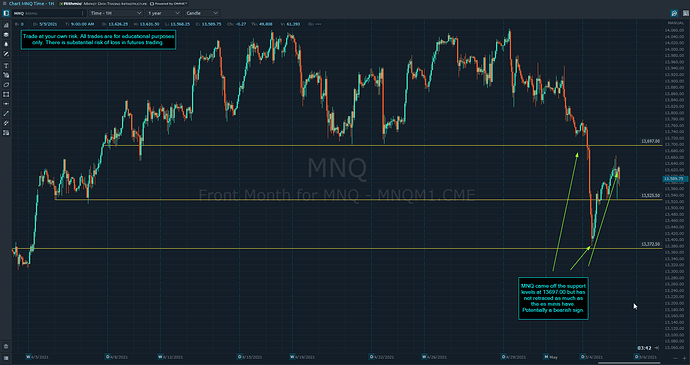Select the trend line tool

[6, 114]
